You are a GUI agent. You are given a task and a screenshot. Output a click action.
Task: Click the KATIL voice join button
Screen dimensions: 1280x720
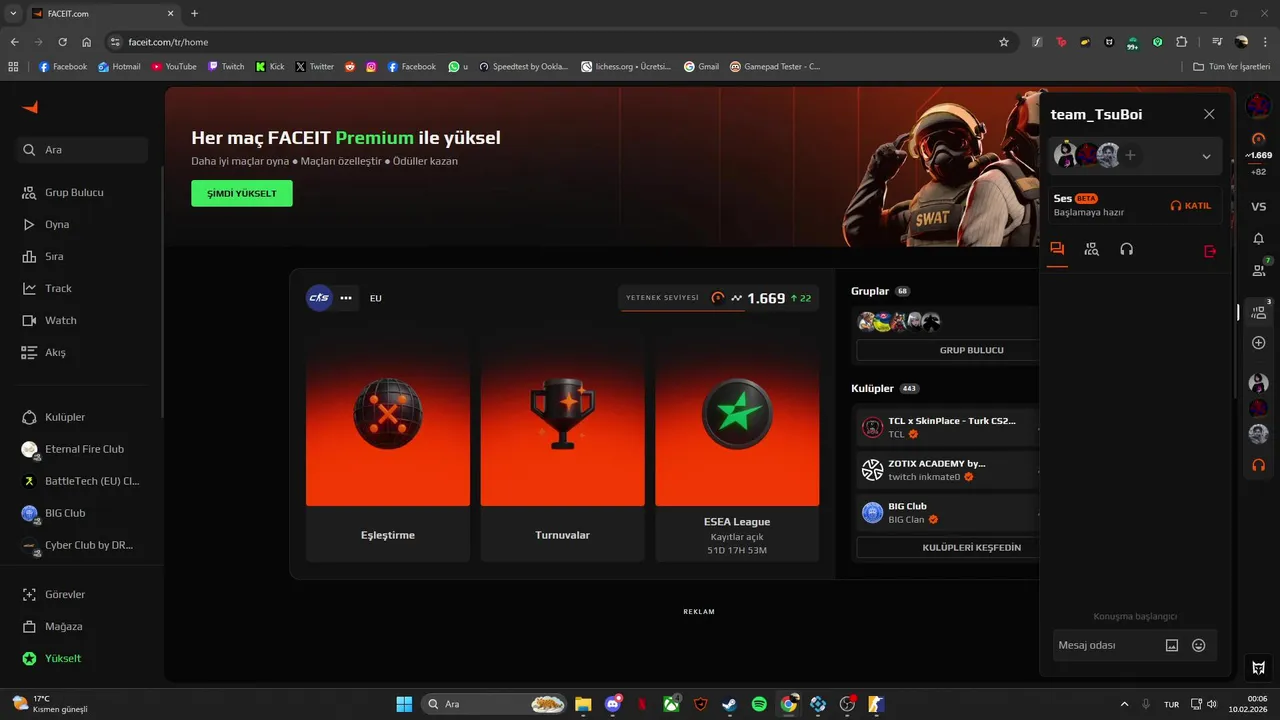point(1191,205)
